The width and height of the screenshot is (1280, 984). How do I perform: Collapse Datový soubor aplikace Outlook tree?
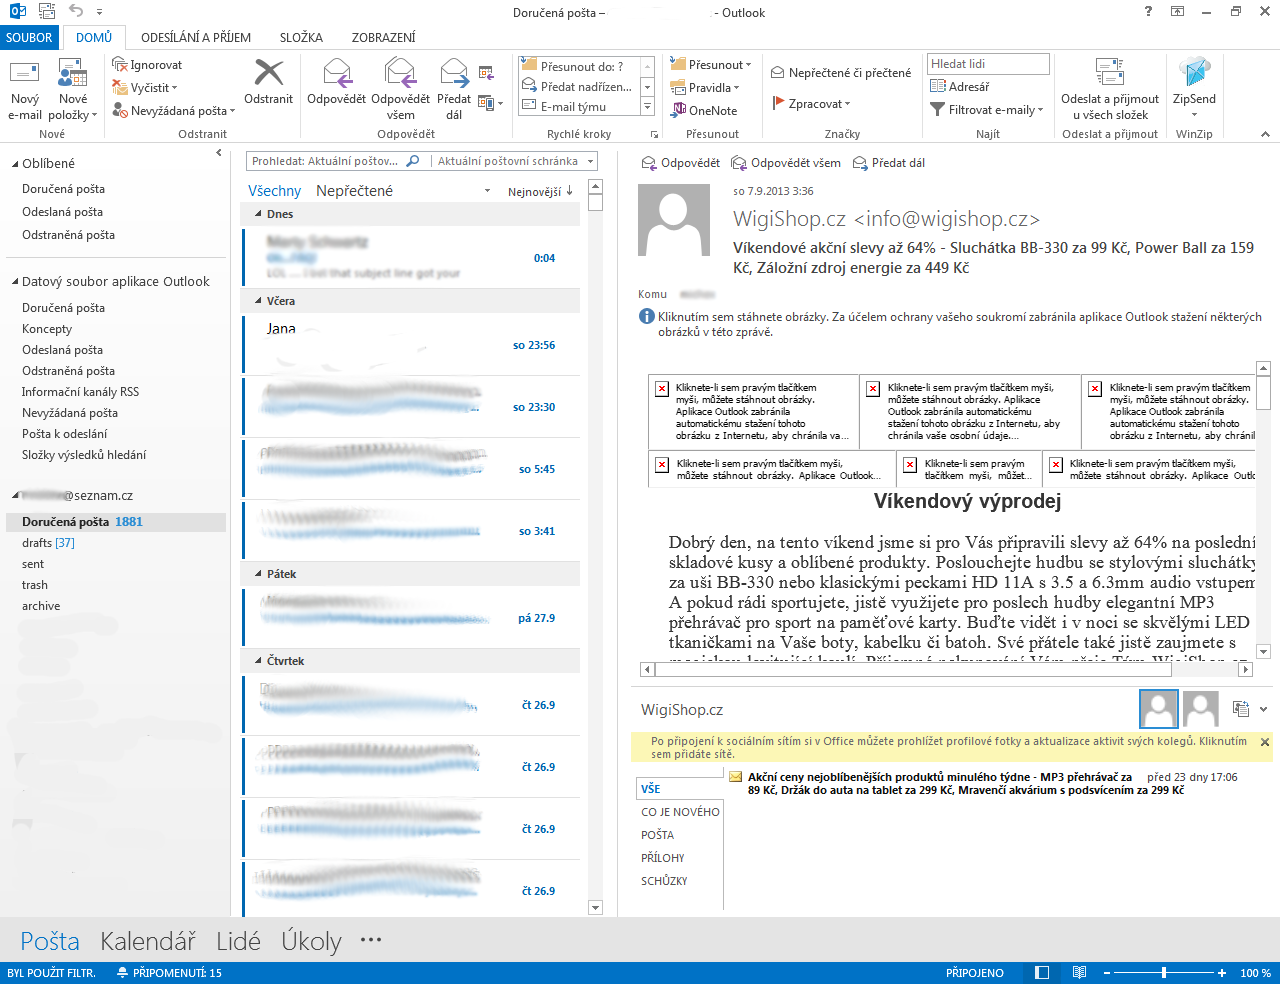click(x=15, y=282)
